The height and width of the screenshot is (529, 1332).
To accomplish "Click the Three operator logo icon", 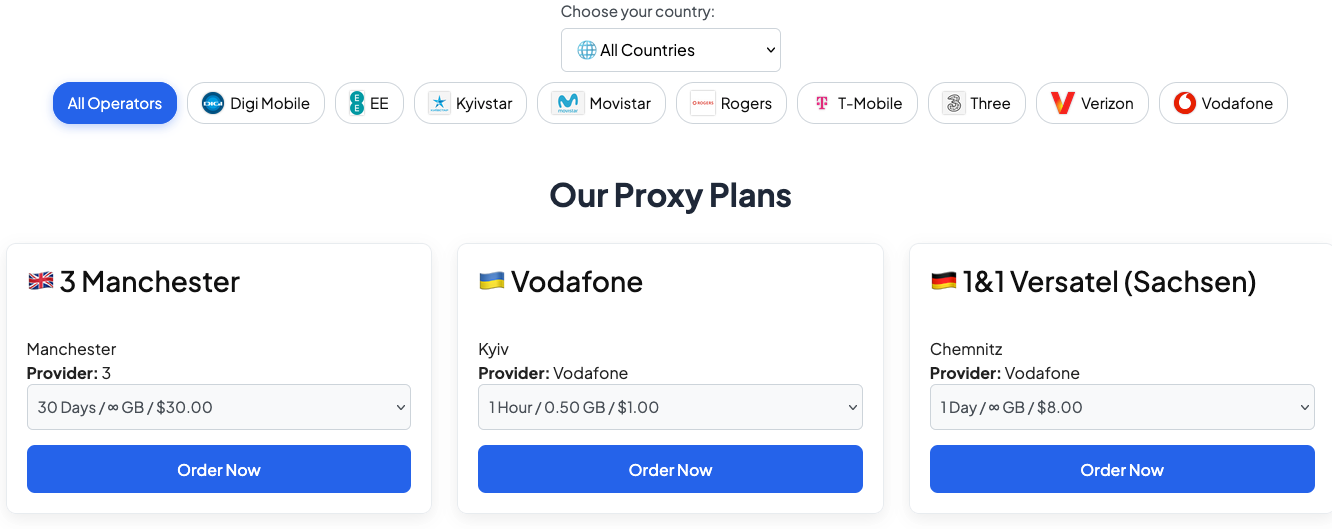I will pyautogui.click(x=953, y=103).
